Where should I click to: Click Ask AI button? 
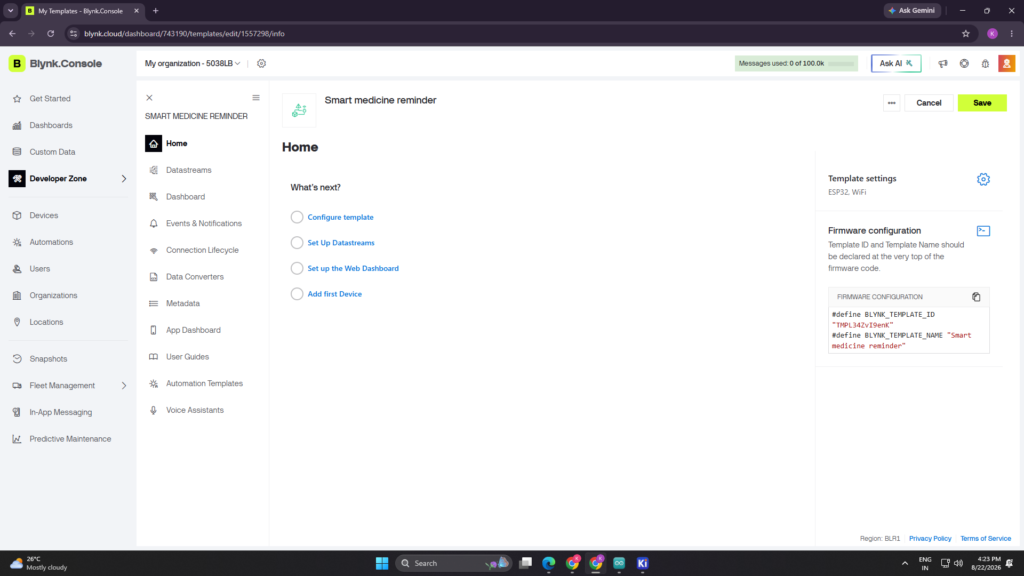(x=896, y=63)
